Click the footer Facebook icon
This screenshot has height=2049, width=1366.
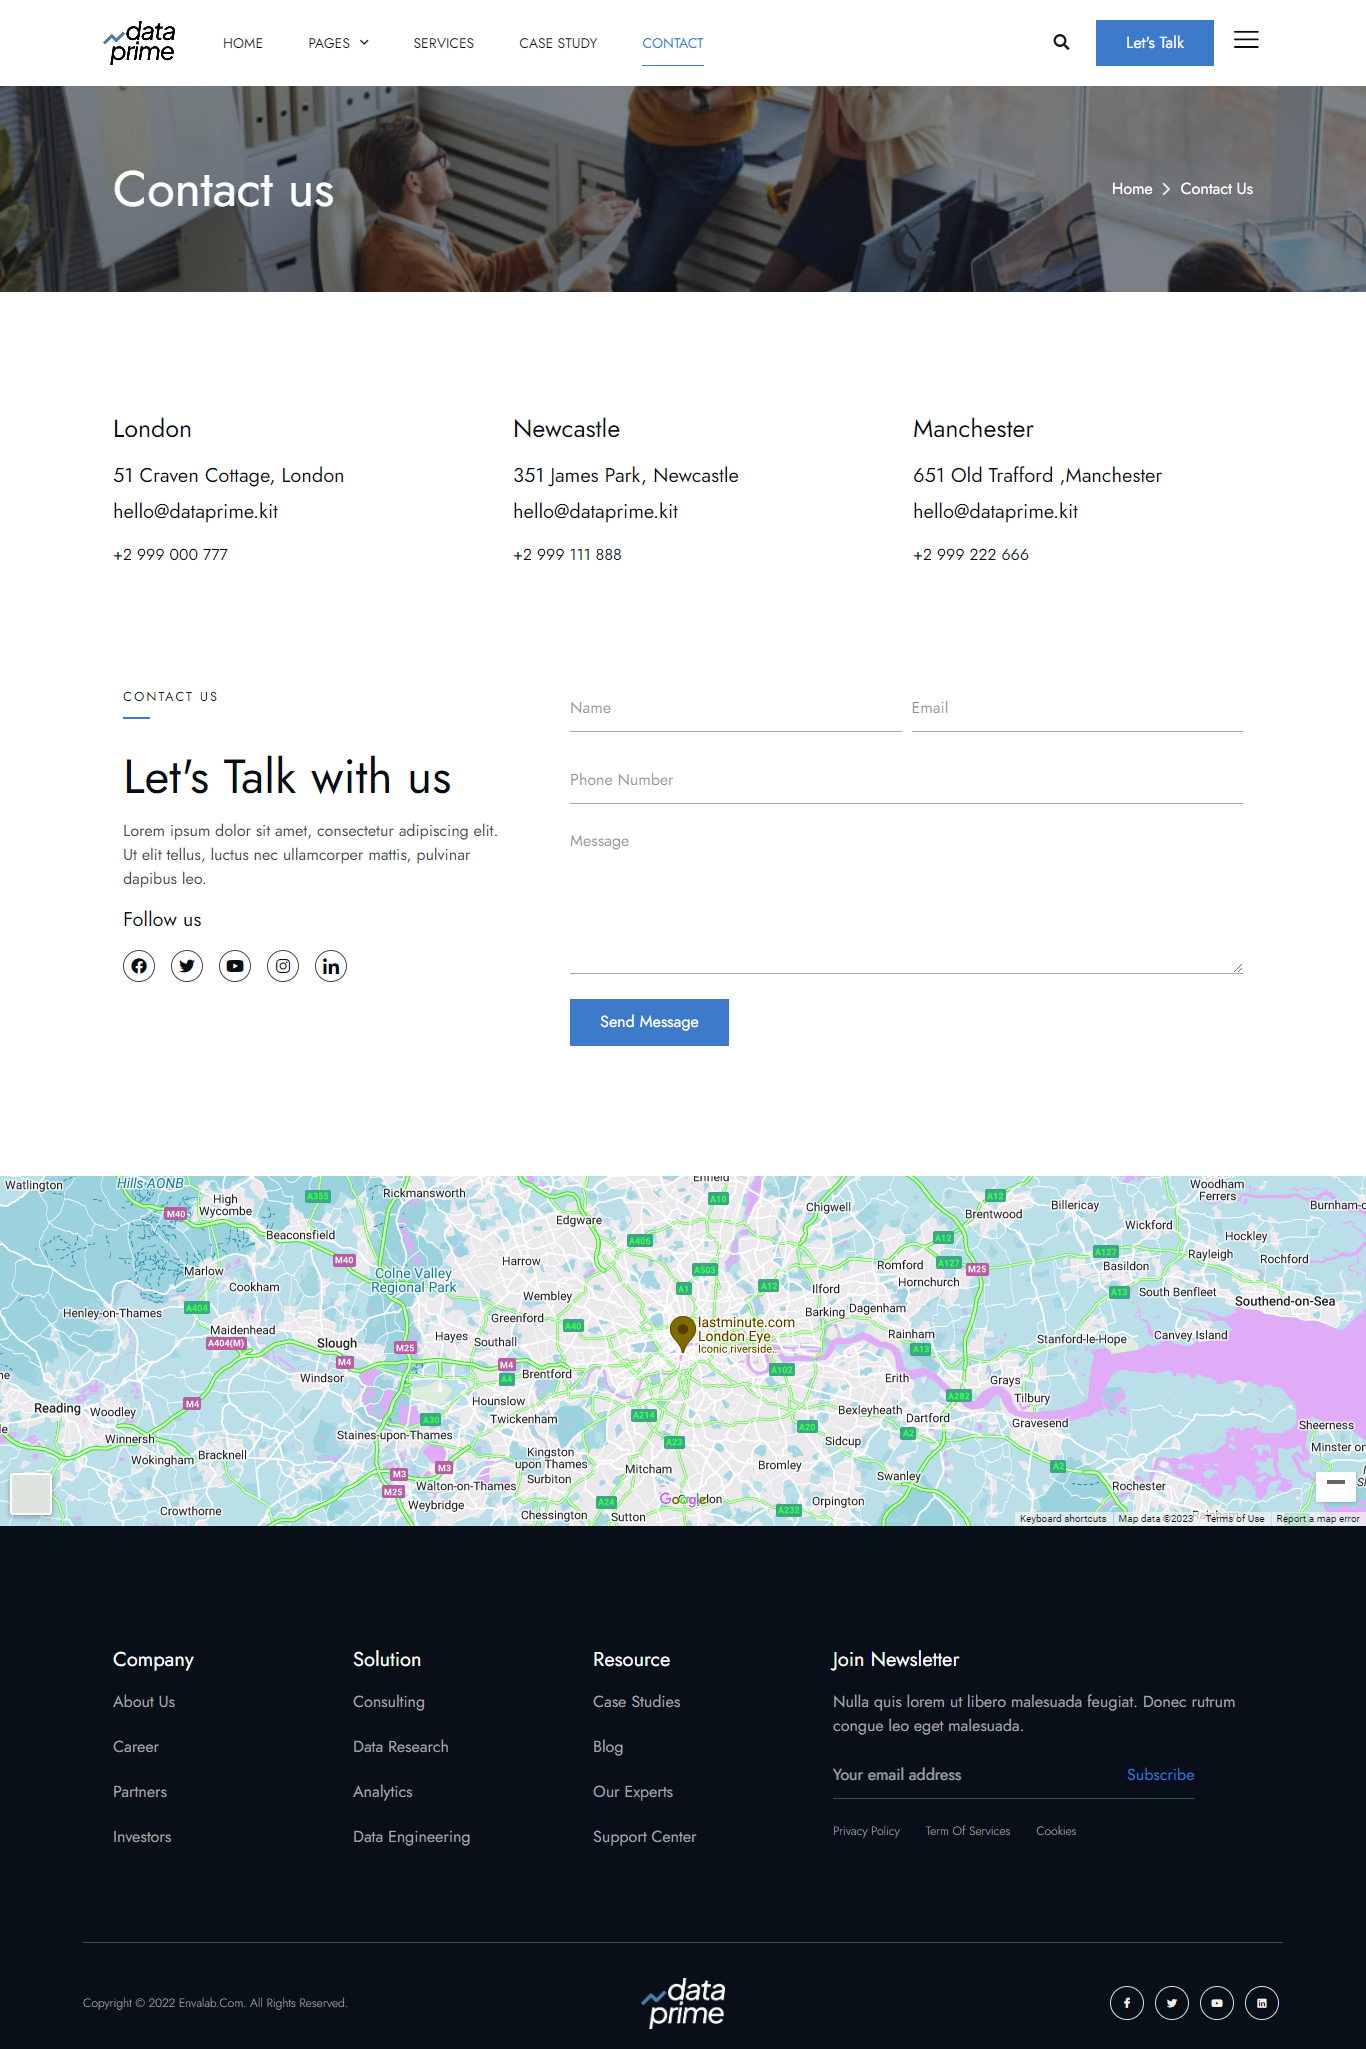click(1127, 2003)
